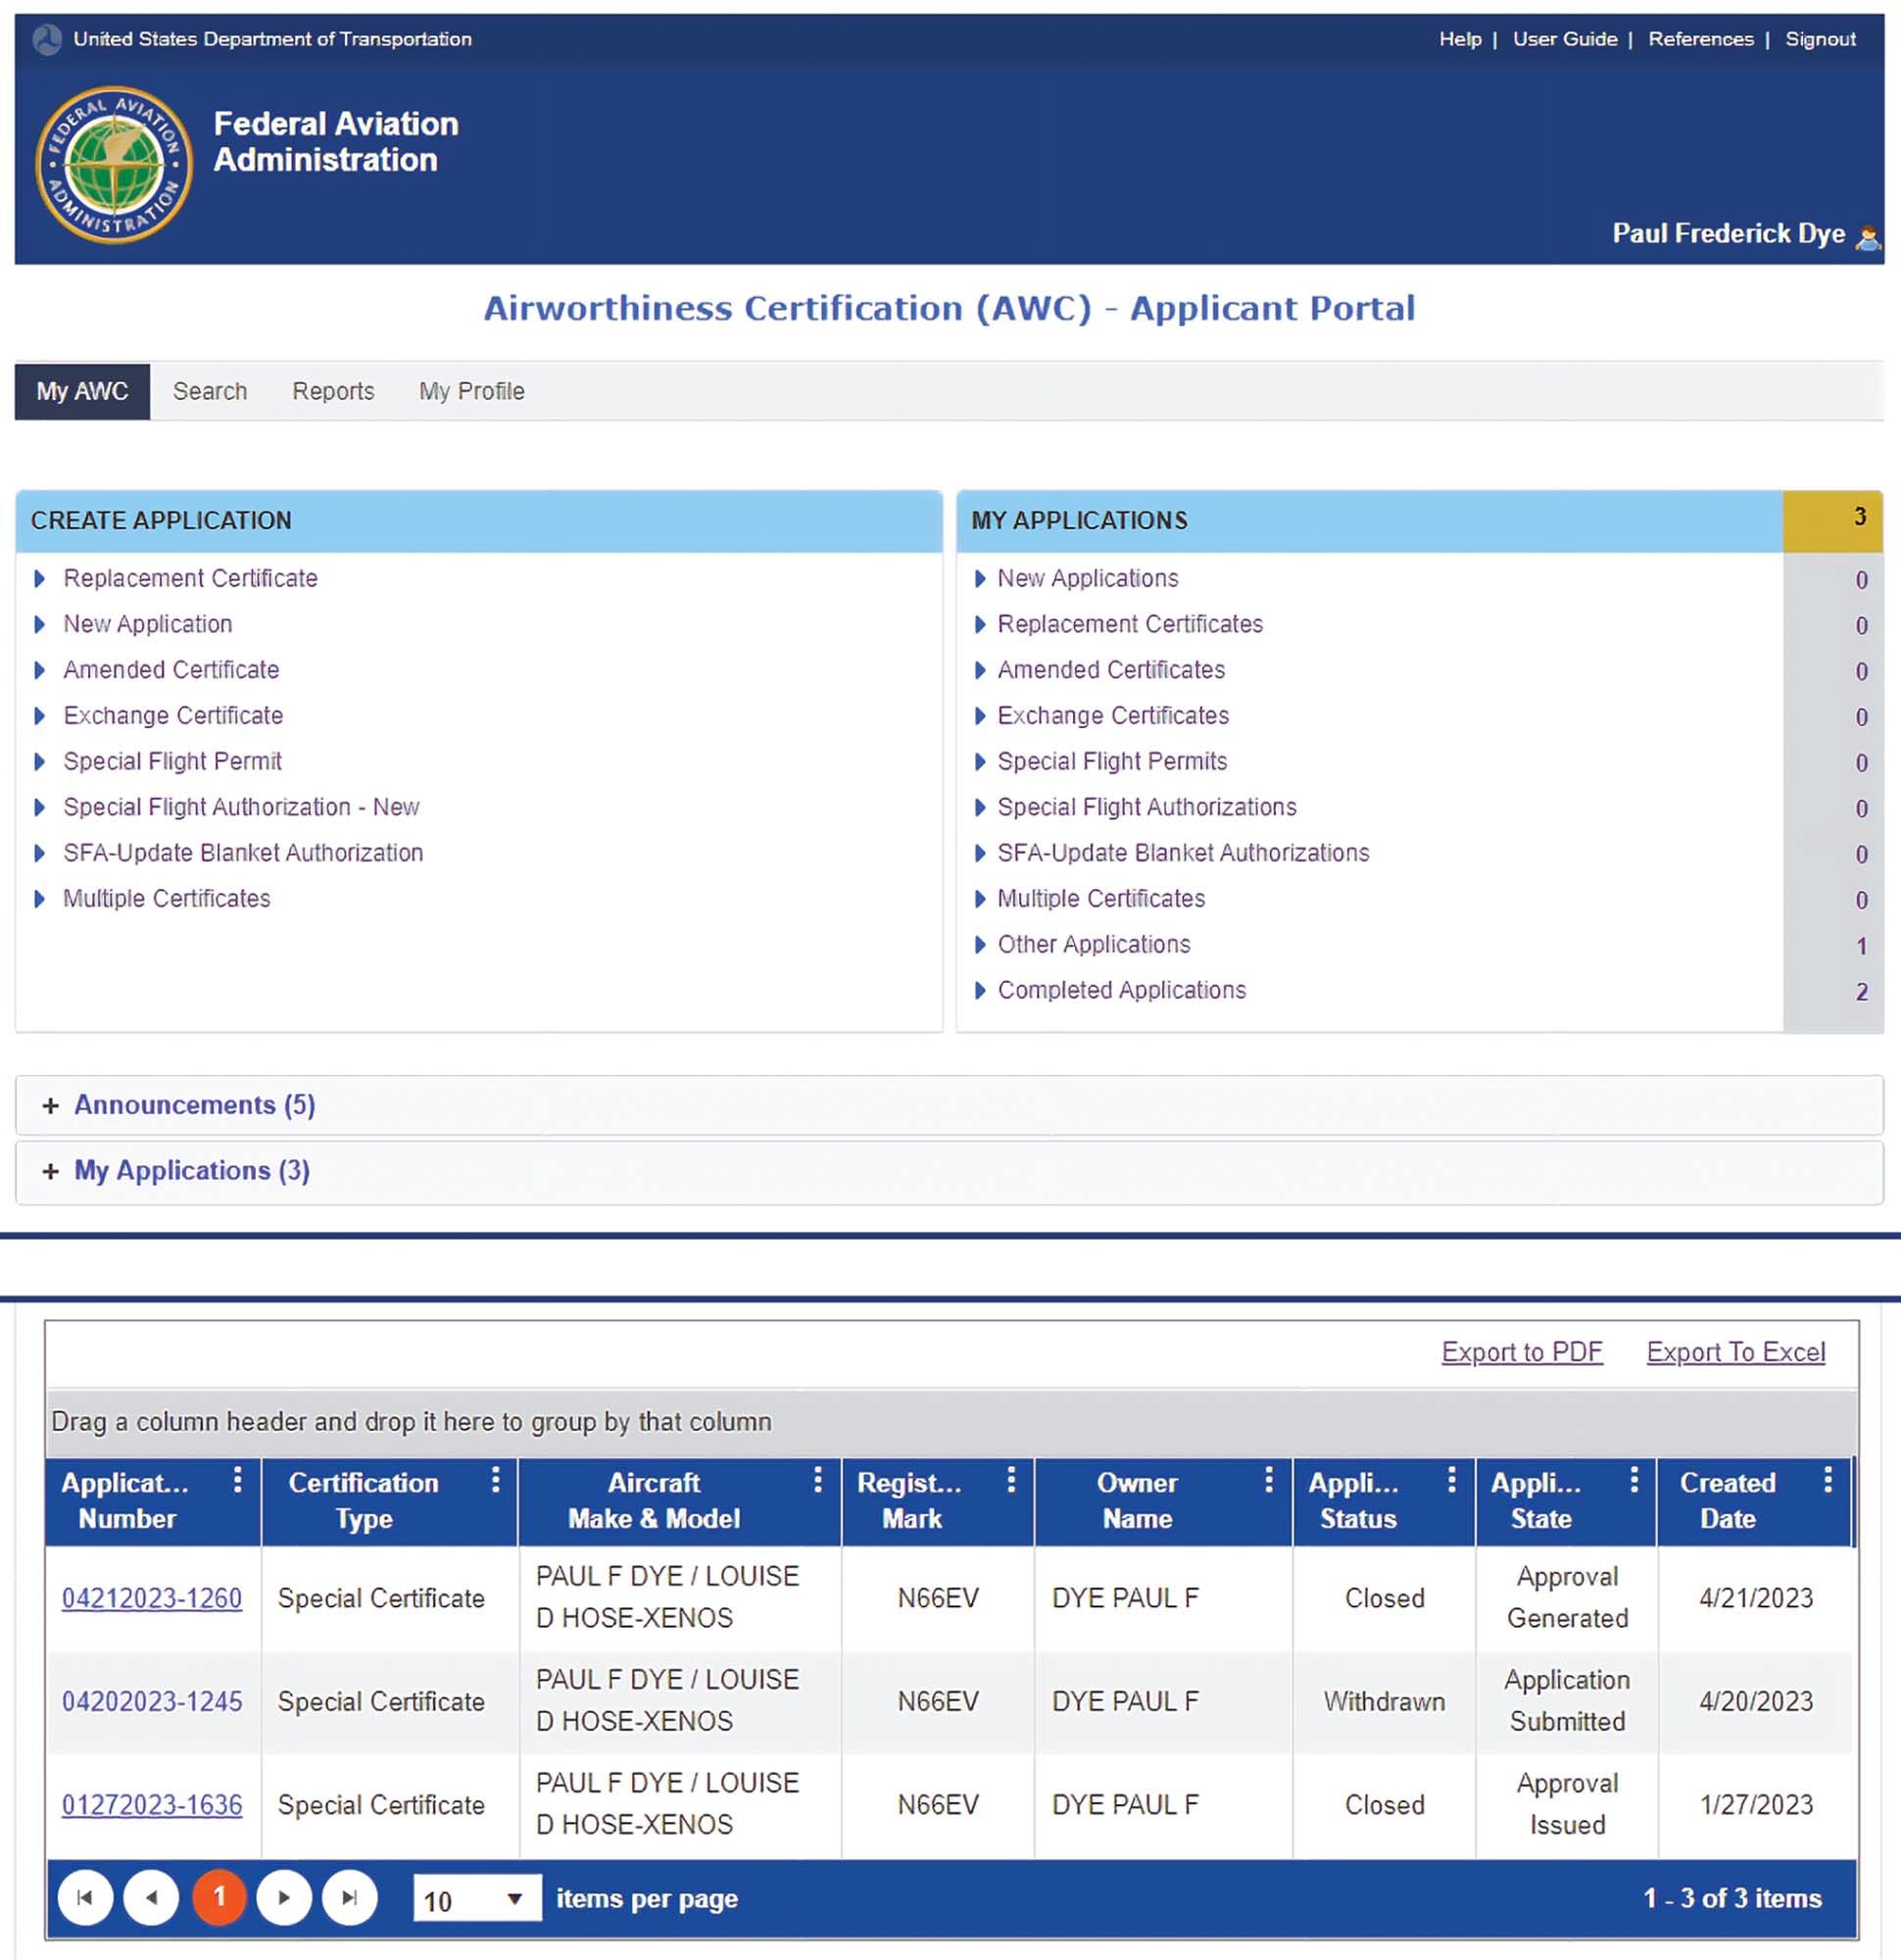The height and width of the screenshot is (1960, 1901).
Task: View Multiple Certificates in My Applications
Action: (1101, 899)
